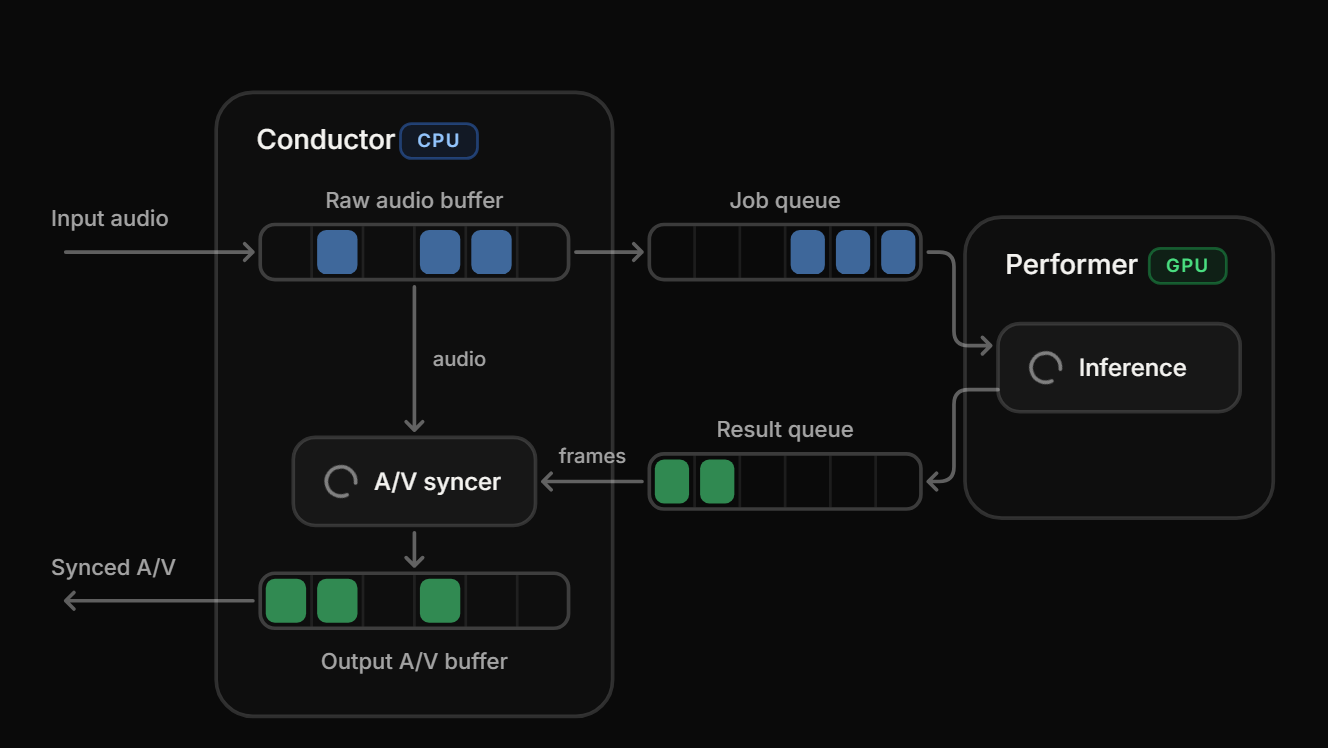
Task: Click the rightmost blue block in Job queue
Action: pyautogui.click(x=898, y=252)
